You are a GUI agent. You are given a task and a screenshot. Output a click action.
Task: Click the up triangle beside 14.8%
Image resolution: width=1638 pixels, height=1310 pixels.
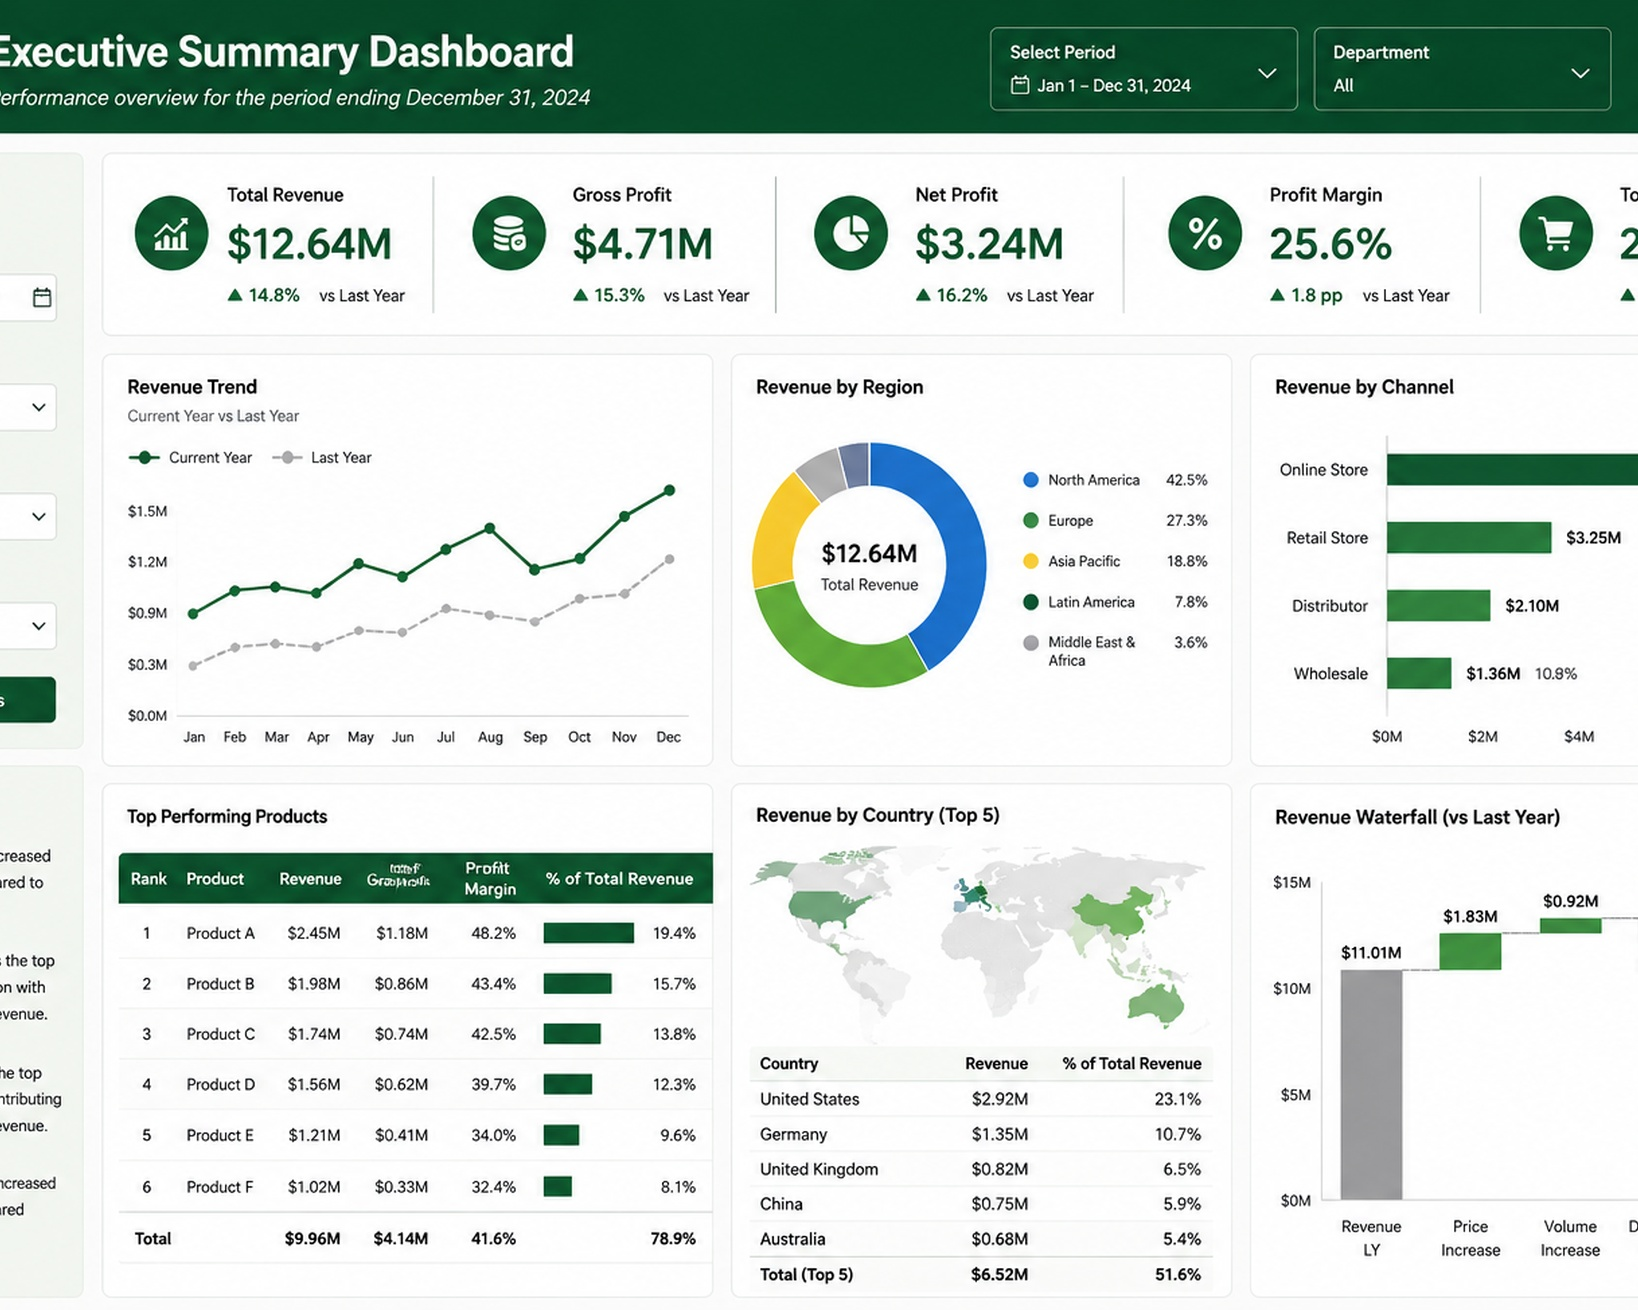point(235,295)
